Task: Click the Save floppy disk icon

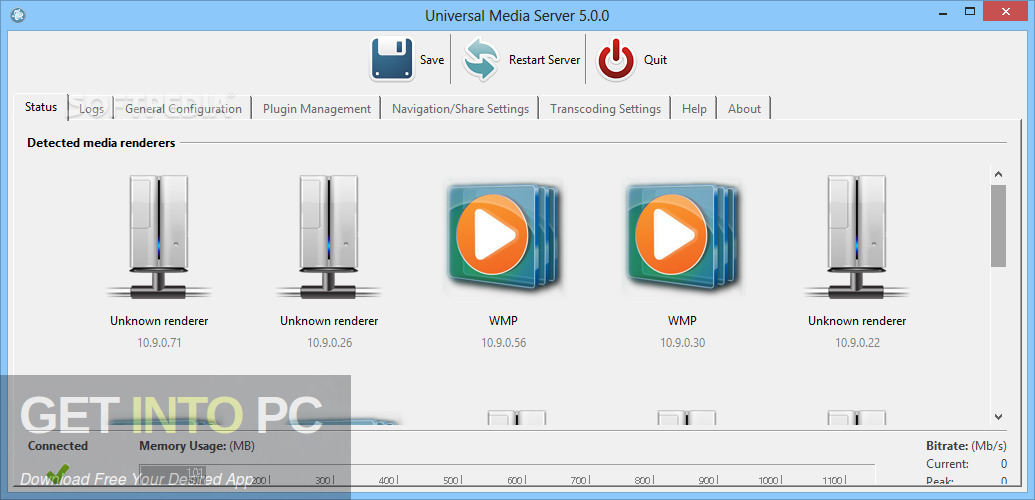Action: tap(392, 59)
